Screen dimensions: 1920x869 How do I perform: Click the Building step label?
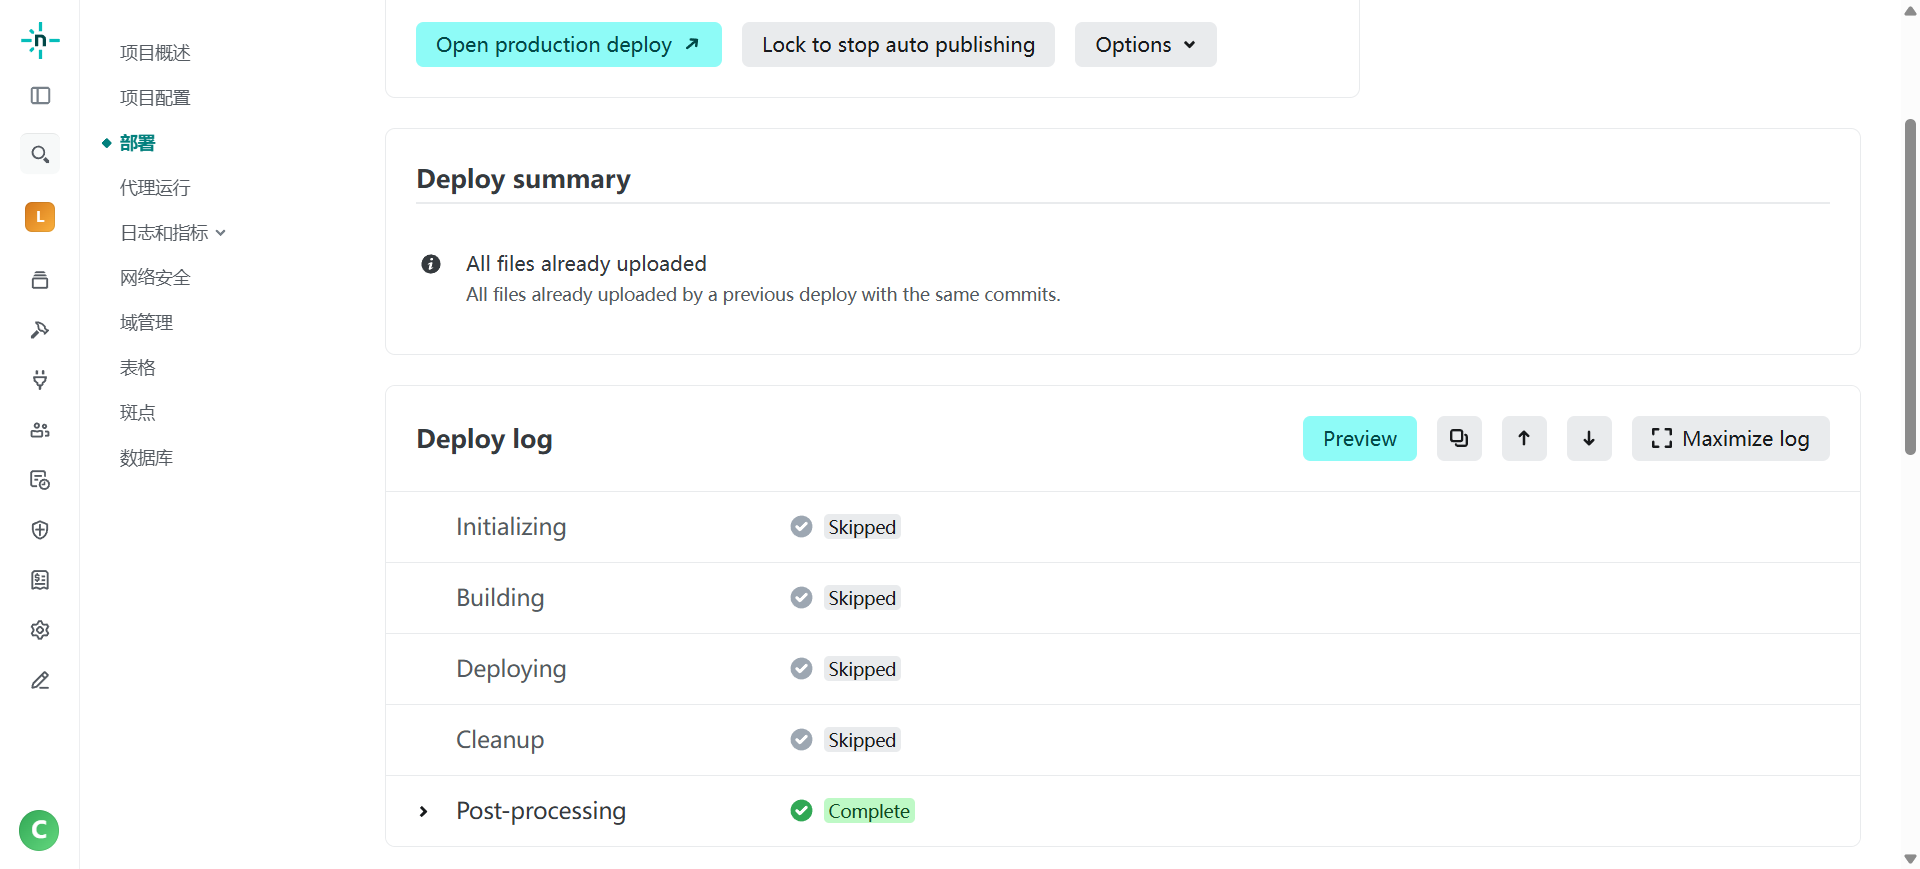pyautogui.click(x=500, y=598)
